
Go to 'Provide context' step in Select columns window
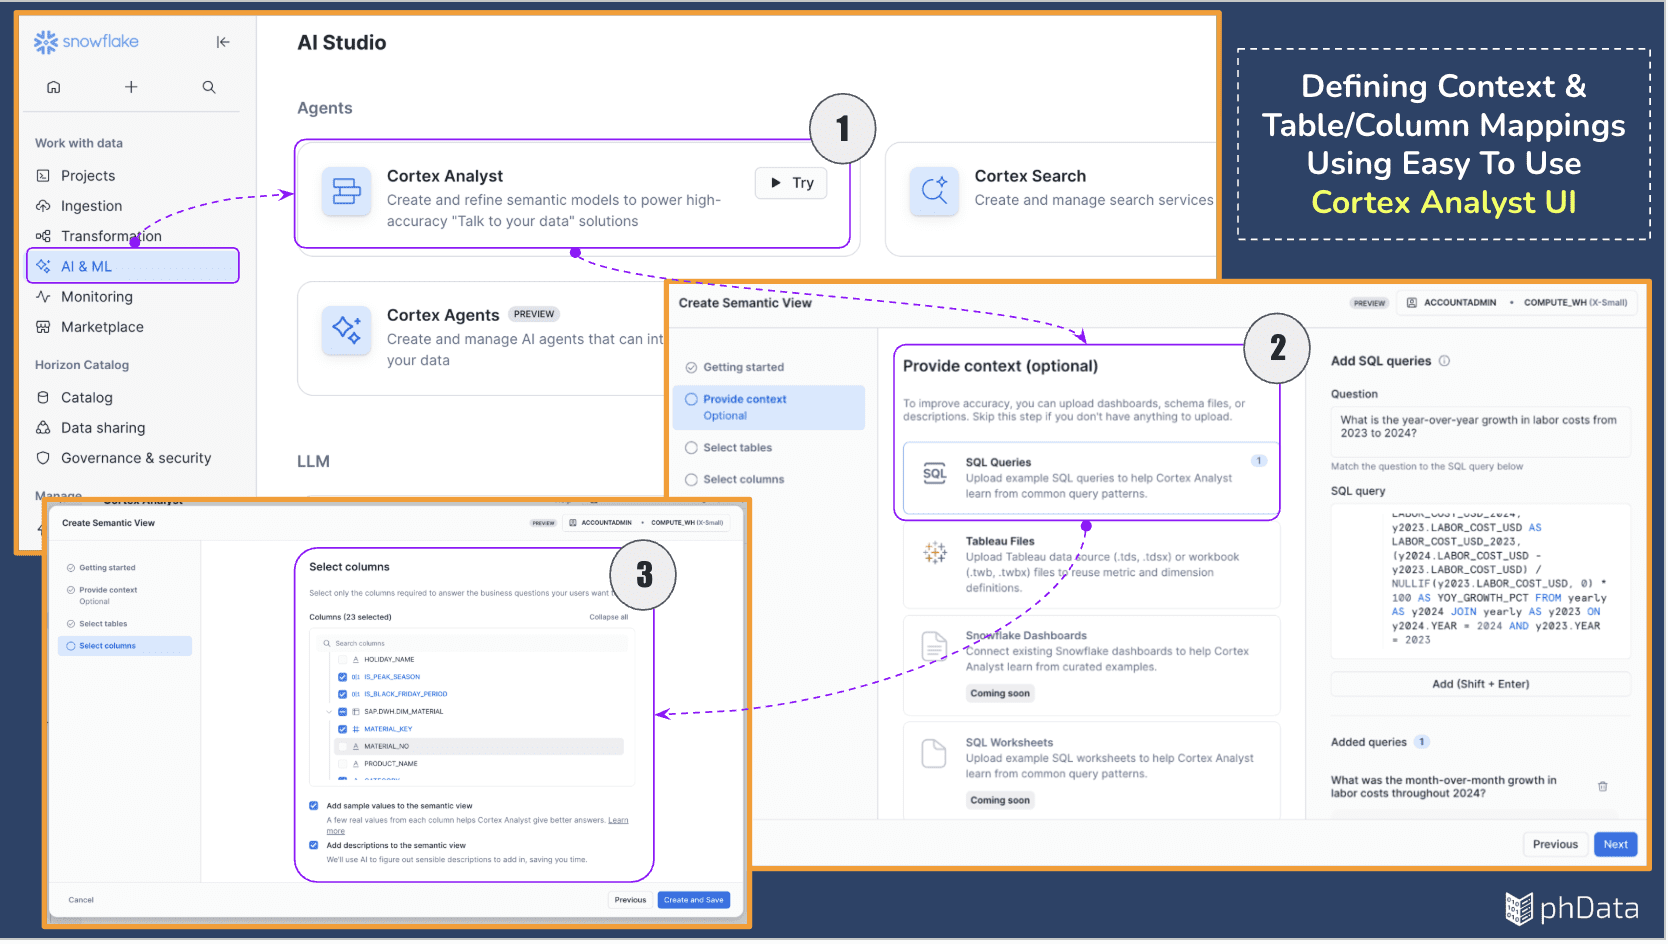point(108,596)
